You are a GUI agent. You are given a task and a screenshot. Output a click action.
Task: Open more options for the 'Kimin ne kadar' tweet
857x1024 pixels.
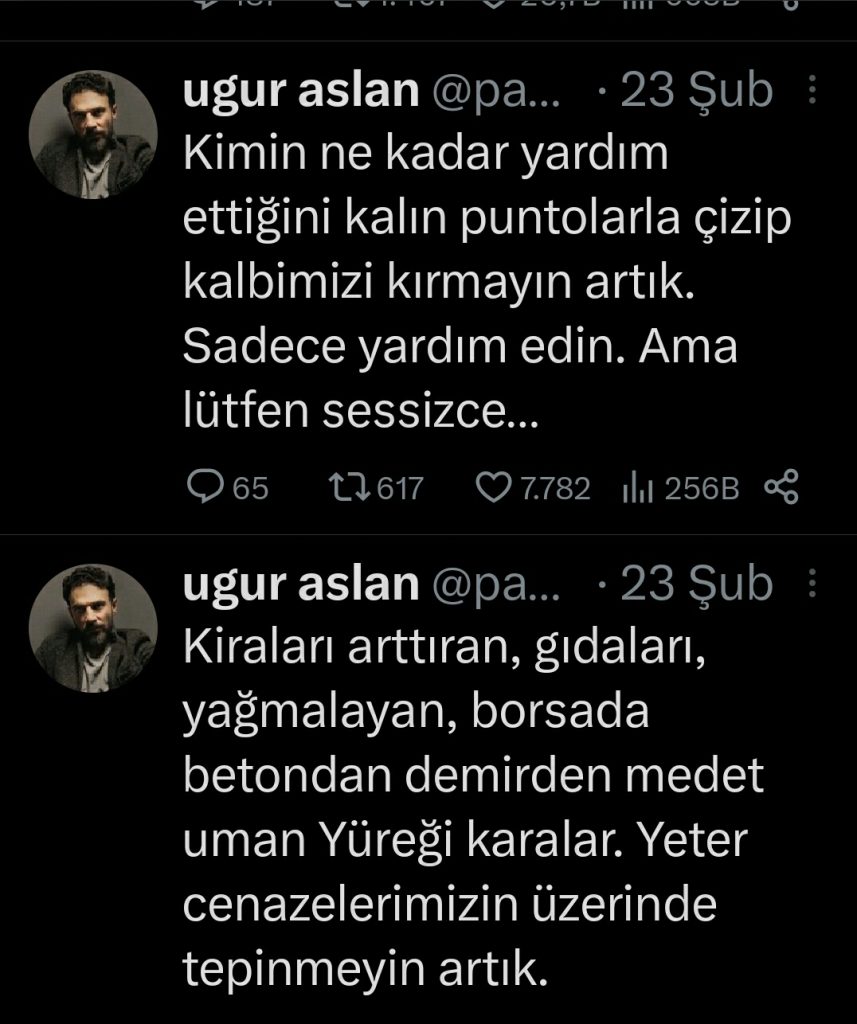(811, 92)
